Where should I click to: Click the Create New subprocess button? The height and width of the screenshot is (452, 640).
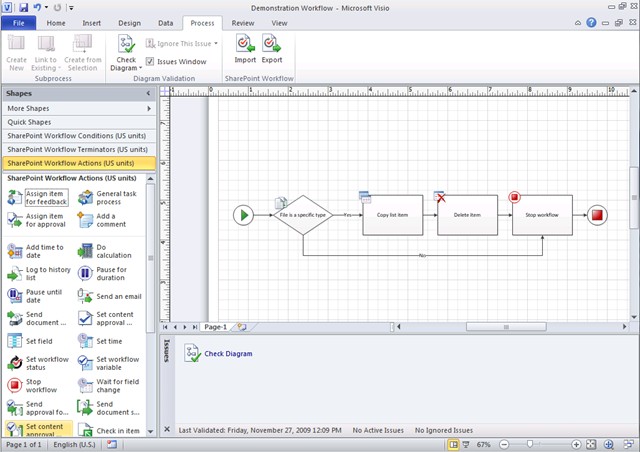coord(16,53)
